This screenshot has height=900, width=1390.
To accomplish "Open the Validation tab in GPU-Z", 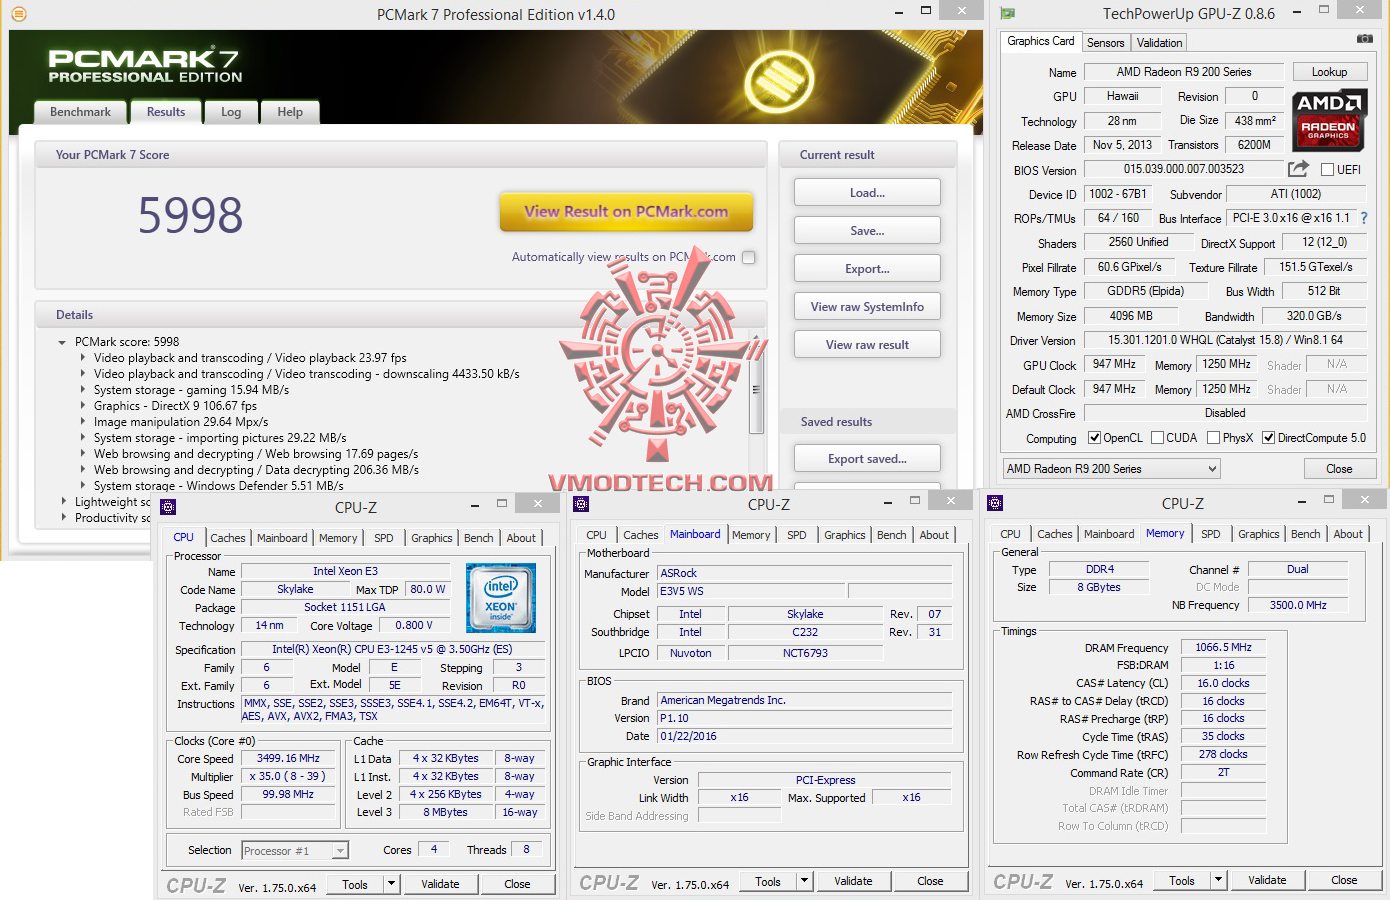I will pos(1159,42).
